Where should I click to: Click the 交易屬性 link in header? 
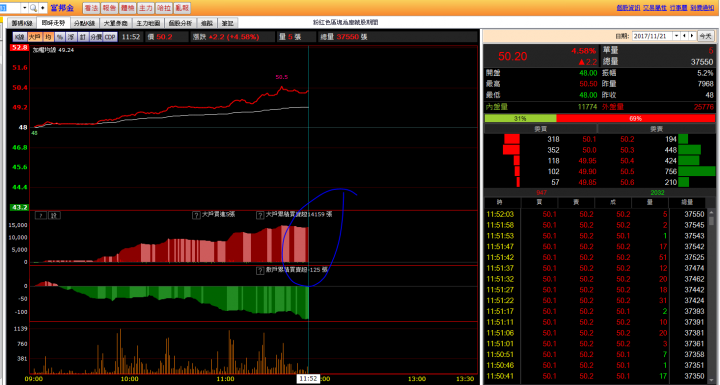click(654, 8)
